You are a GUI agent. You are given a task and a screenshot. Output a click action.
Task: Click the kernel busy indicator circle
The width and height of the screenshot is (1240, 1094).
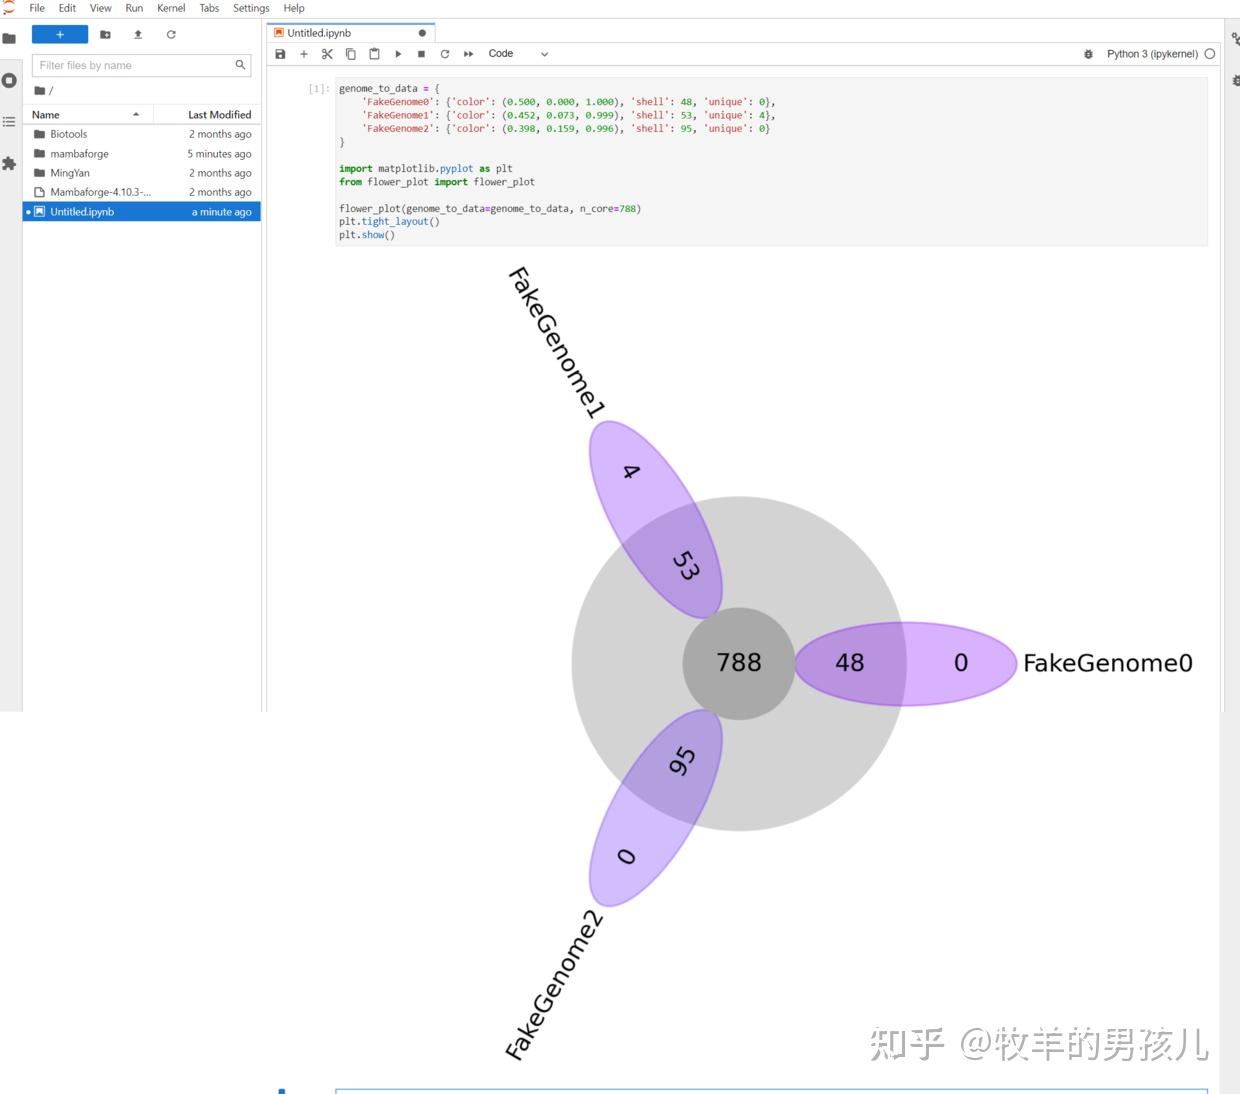tap(1210, 54)
